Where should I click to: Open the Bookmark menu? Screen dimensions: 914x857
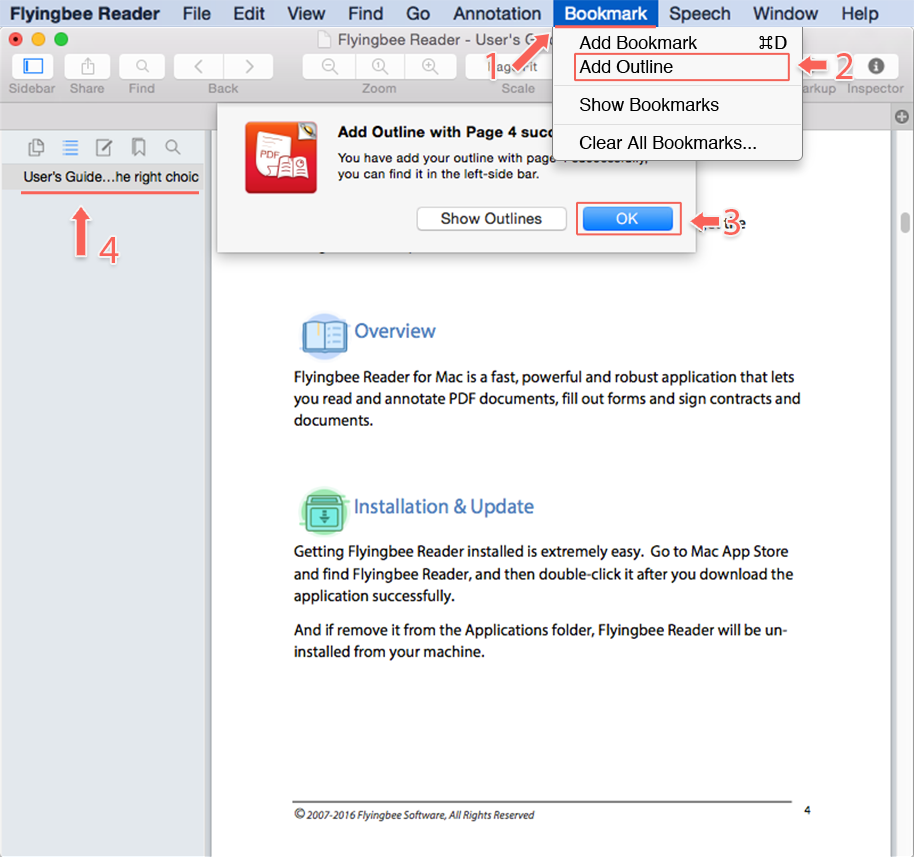tap(606, 13)
